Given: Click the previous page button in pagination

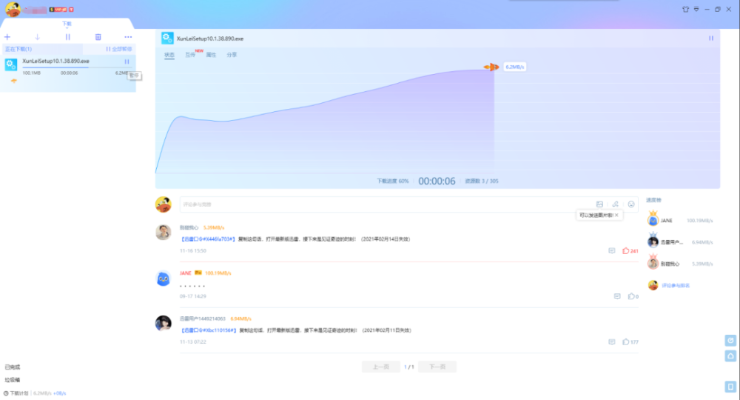Looking at the screenshot, I should (x=380, y=367).
